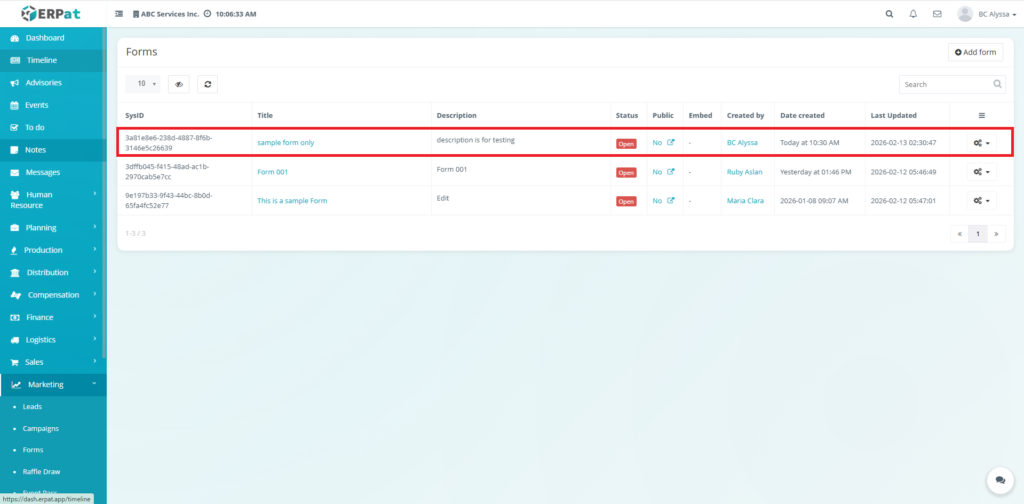1024x504 pixels.
Task: Open actions gear dropdown for Form 001
Action: [x=981, y=172]
